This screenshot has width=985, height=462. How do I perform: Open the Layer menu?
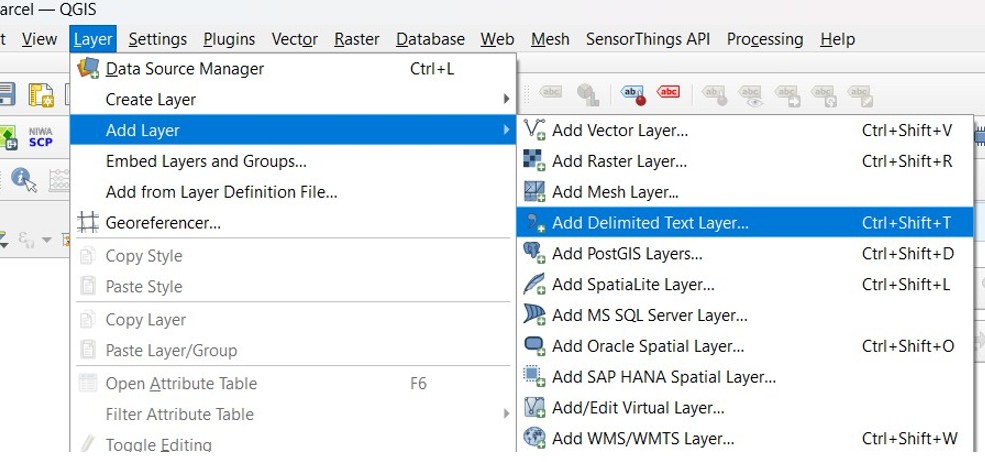coord(93,39)
